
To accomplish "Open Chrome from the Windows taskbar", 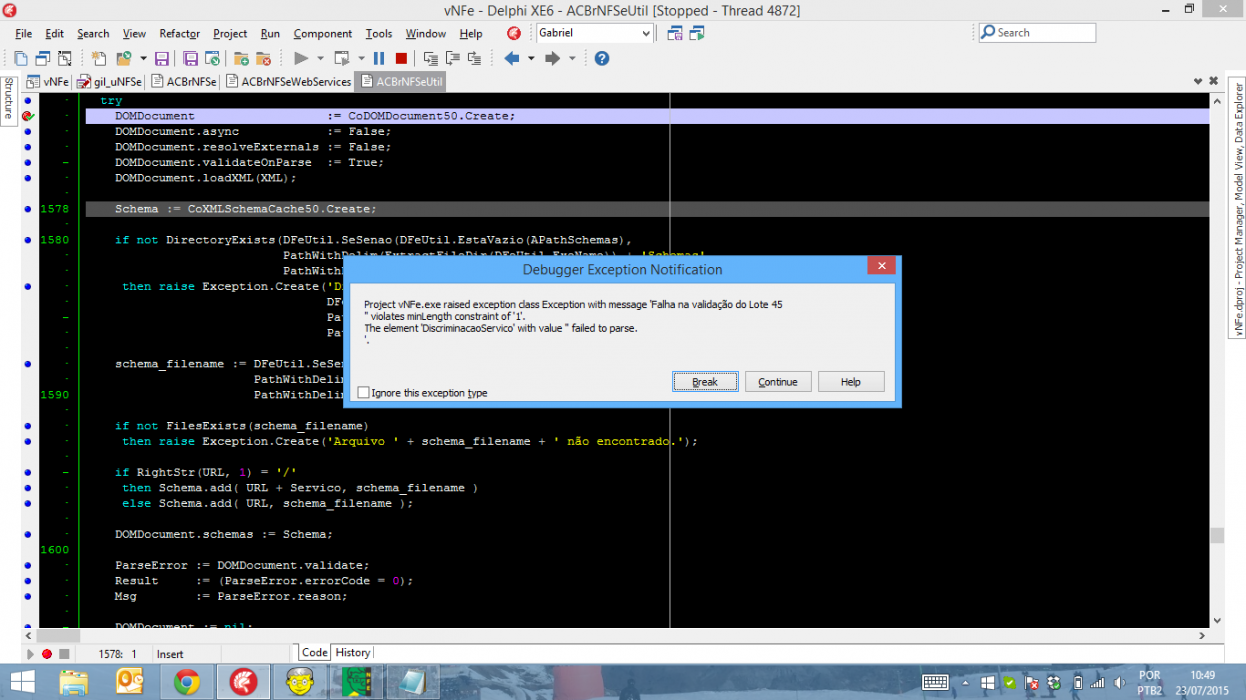I will click(x=185, y=682).
